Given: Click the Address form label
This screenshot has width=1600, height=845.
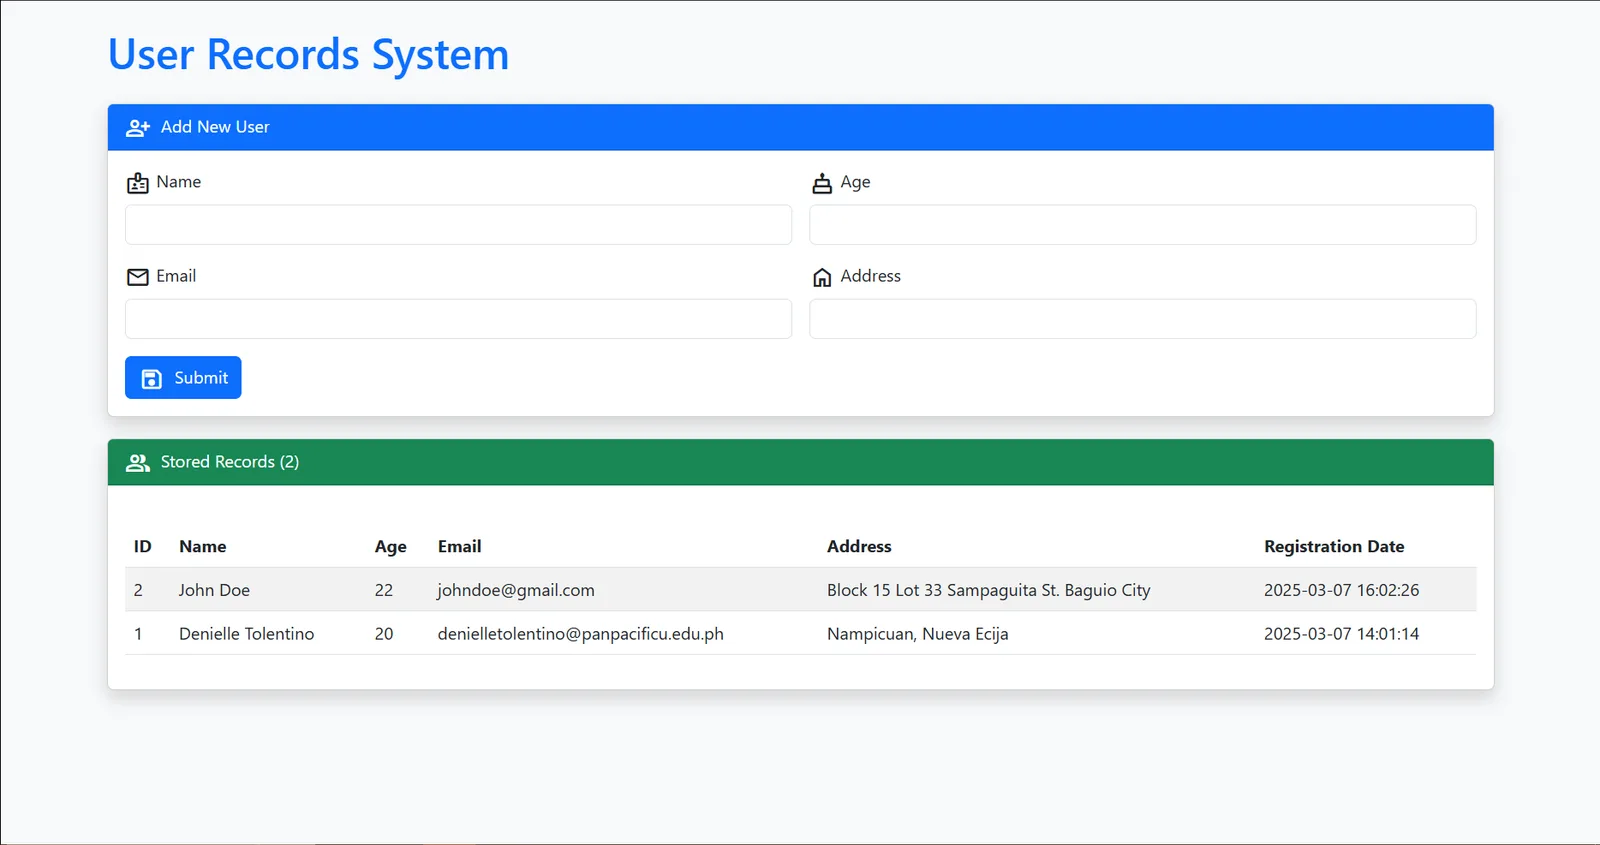Looking at the screenshot, I should [870, 276].
